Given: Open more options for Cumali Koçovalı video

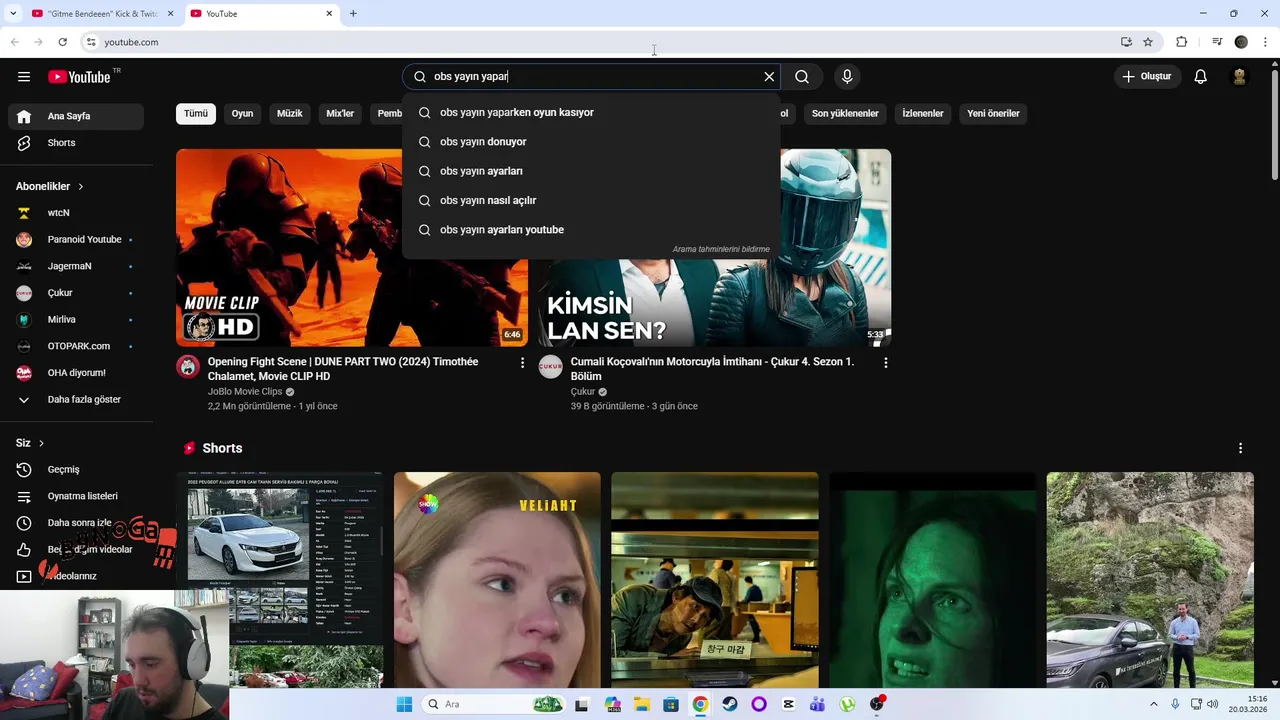Looking at the screenshot, I should [x=885, y=363].
